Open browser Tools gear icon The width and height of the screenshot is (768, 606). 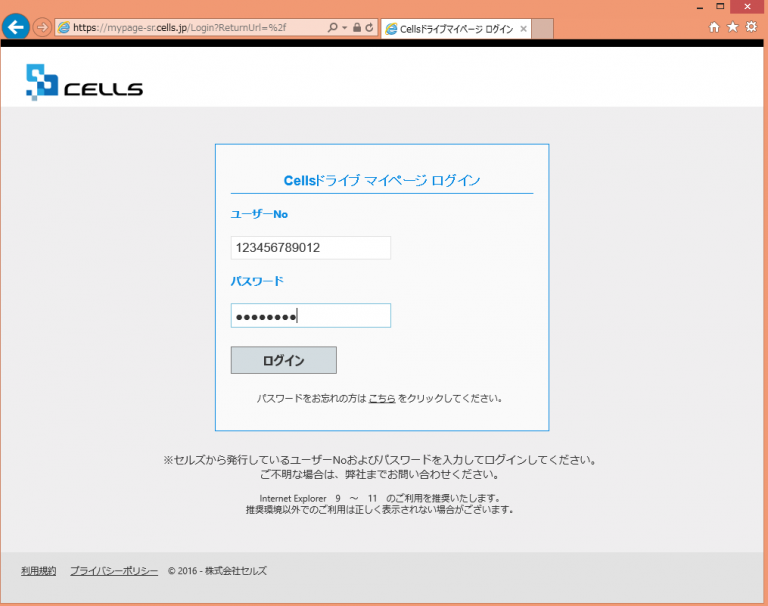(751, 27)
